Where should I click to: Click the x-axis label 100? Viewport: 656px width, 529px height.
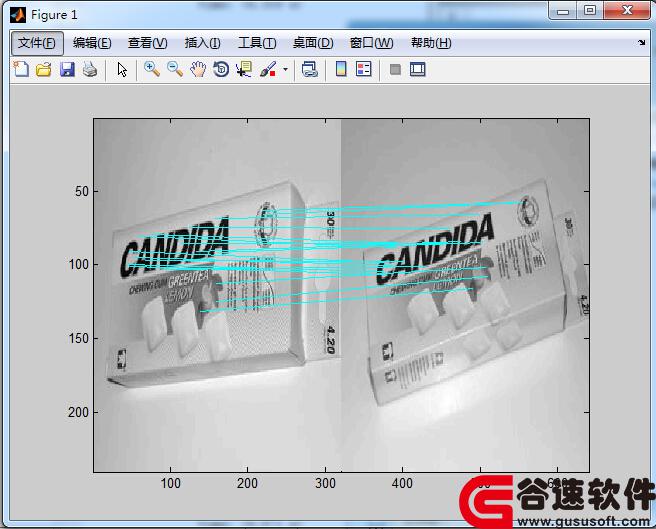(171, 483)
